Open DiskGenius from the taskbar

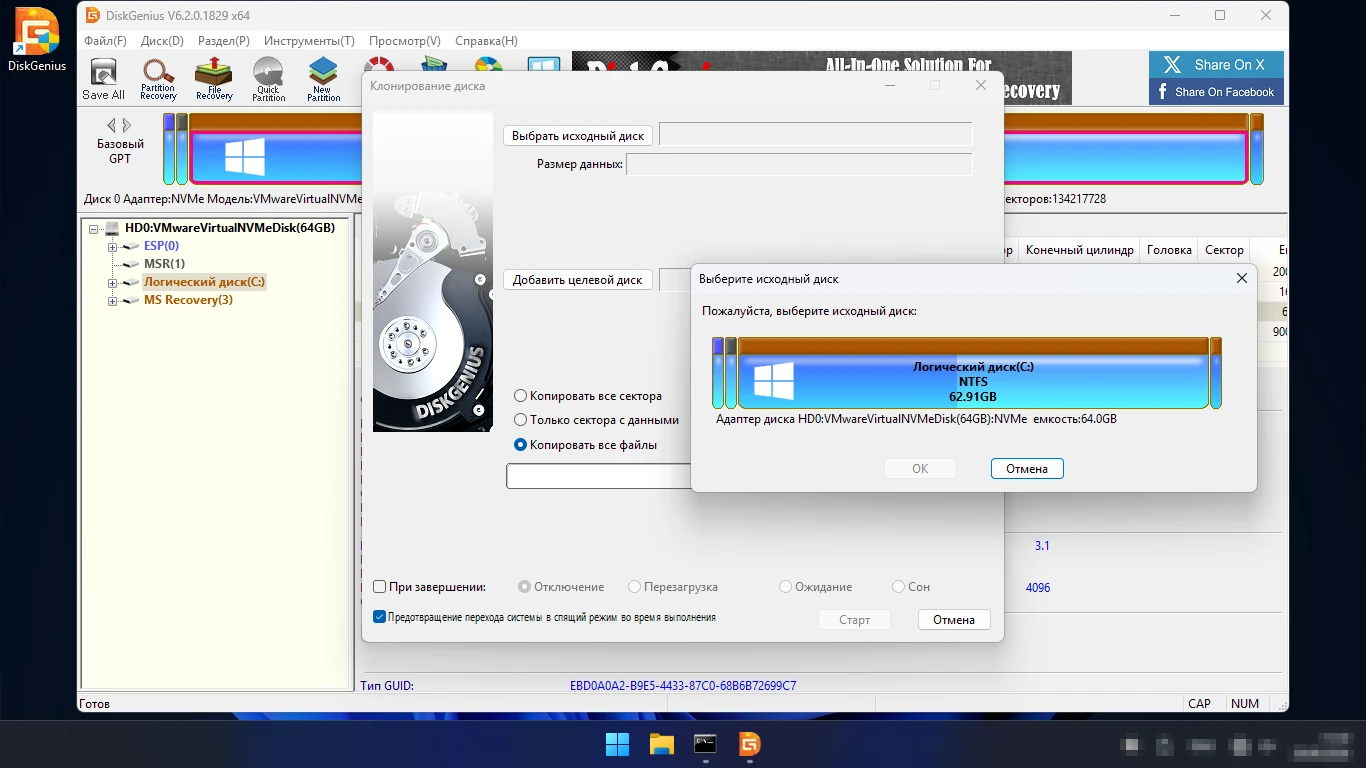click(750, 744)
